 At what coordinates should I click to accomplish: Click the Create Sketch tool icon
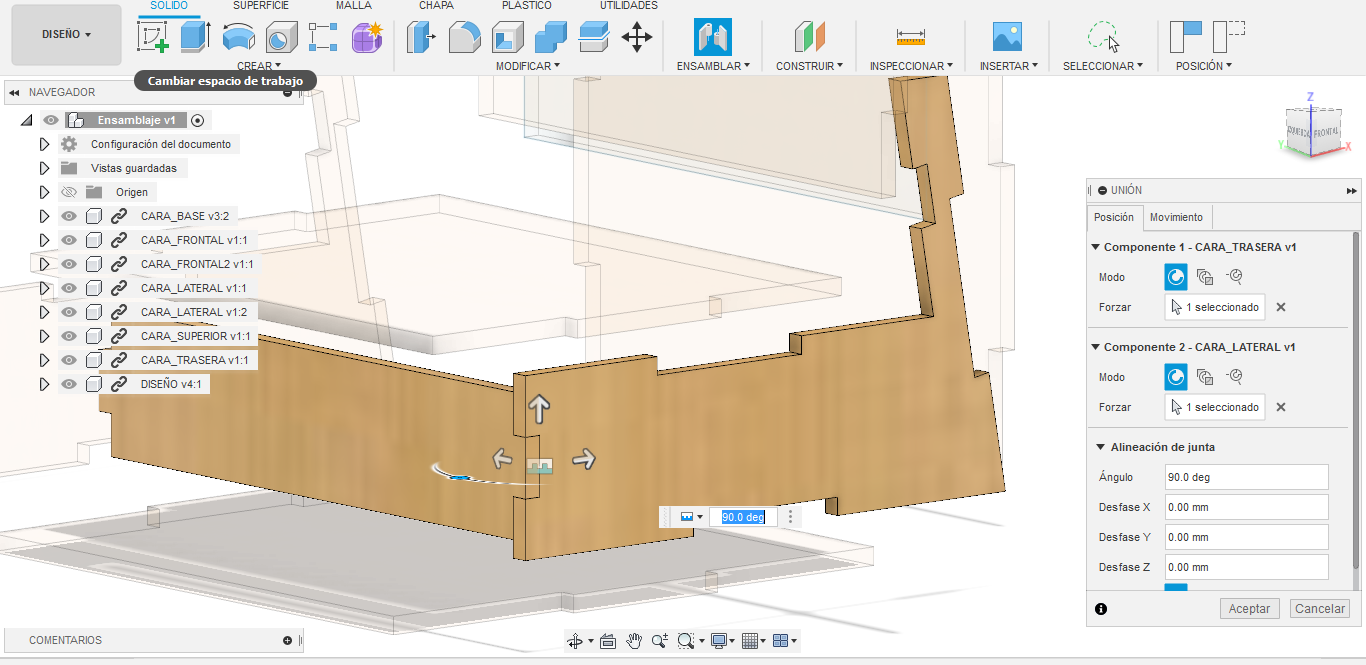pyautogui.click(x=153, y=38)
